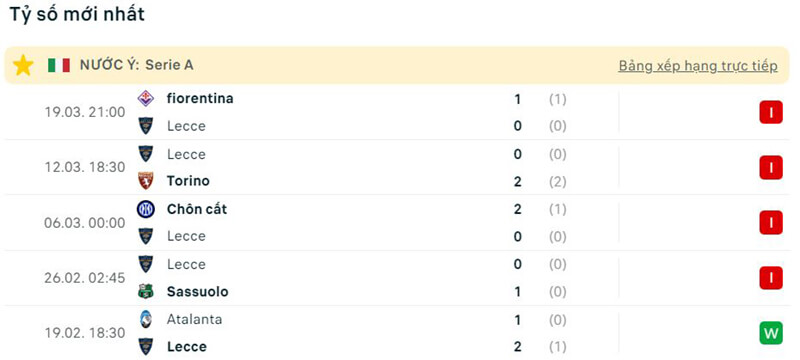Viewport: 800px width, 360px height.
Task: Click the Fiorentina club crest
Action: (x=146, y=98)
